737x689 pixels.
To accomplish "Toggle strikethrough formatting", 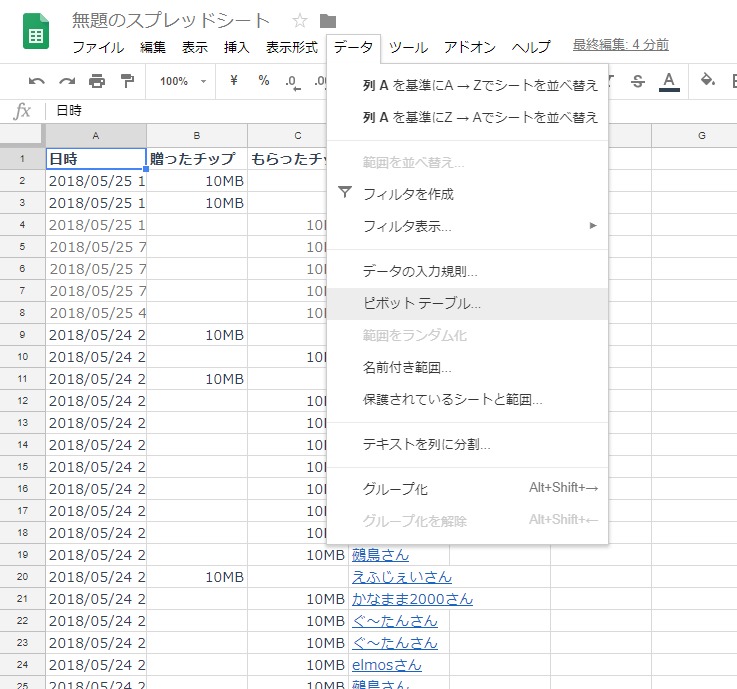I will (x=638, y=81).
